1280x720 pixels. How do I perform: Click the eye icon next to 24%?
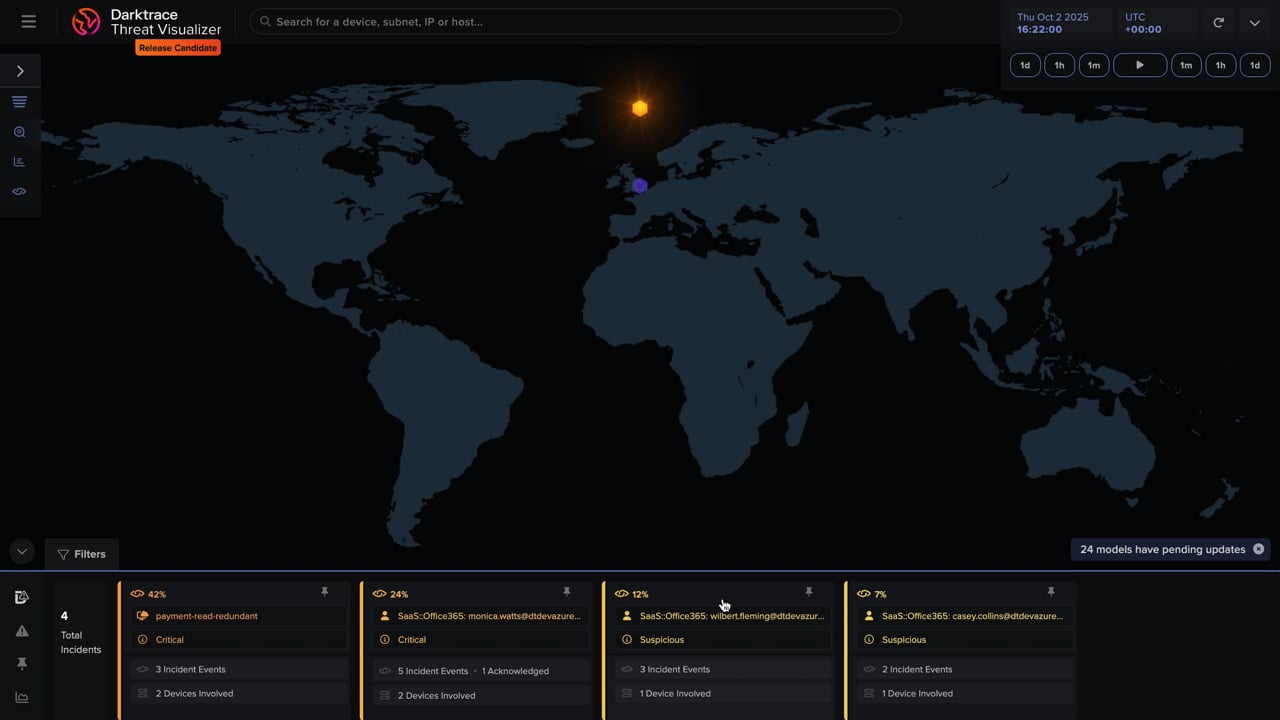pos(380,594)
